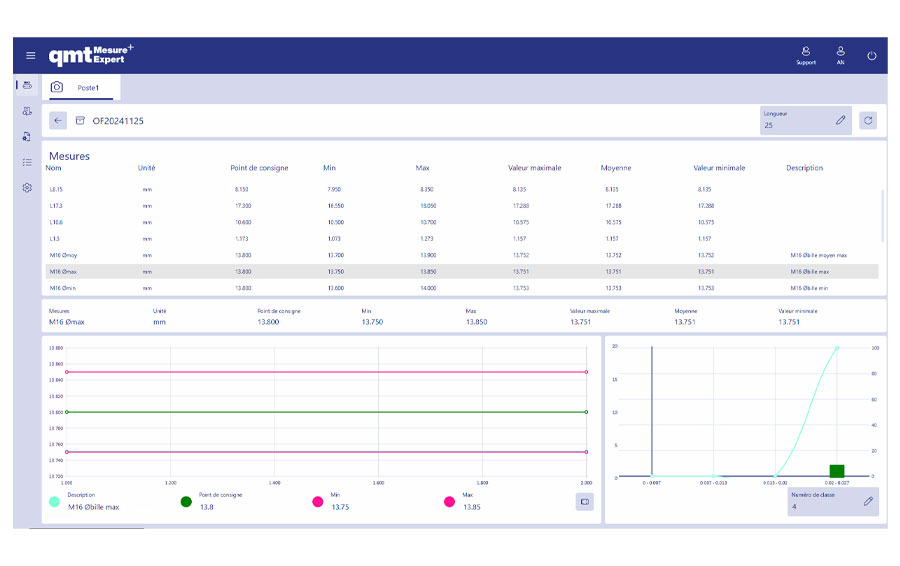900x566 pixels.
Task: Go back using the left arrow button
Action: coord(58,121)
